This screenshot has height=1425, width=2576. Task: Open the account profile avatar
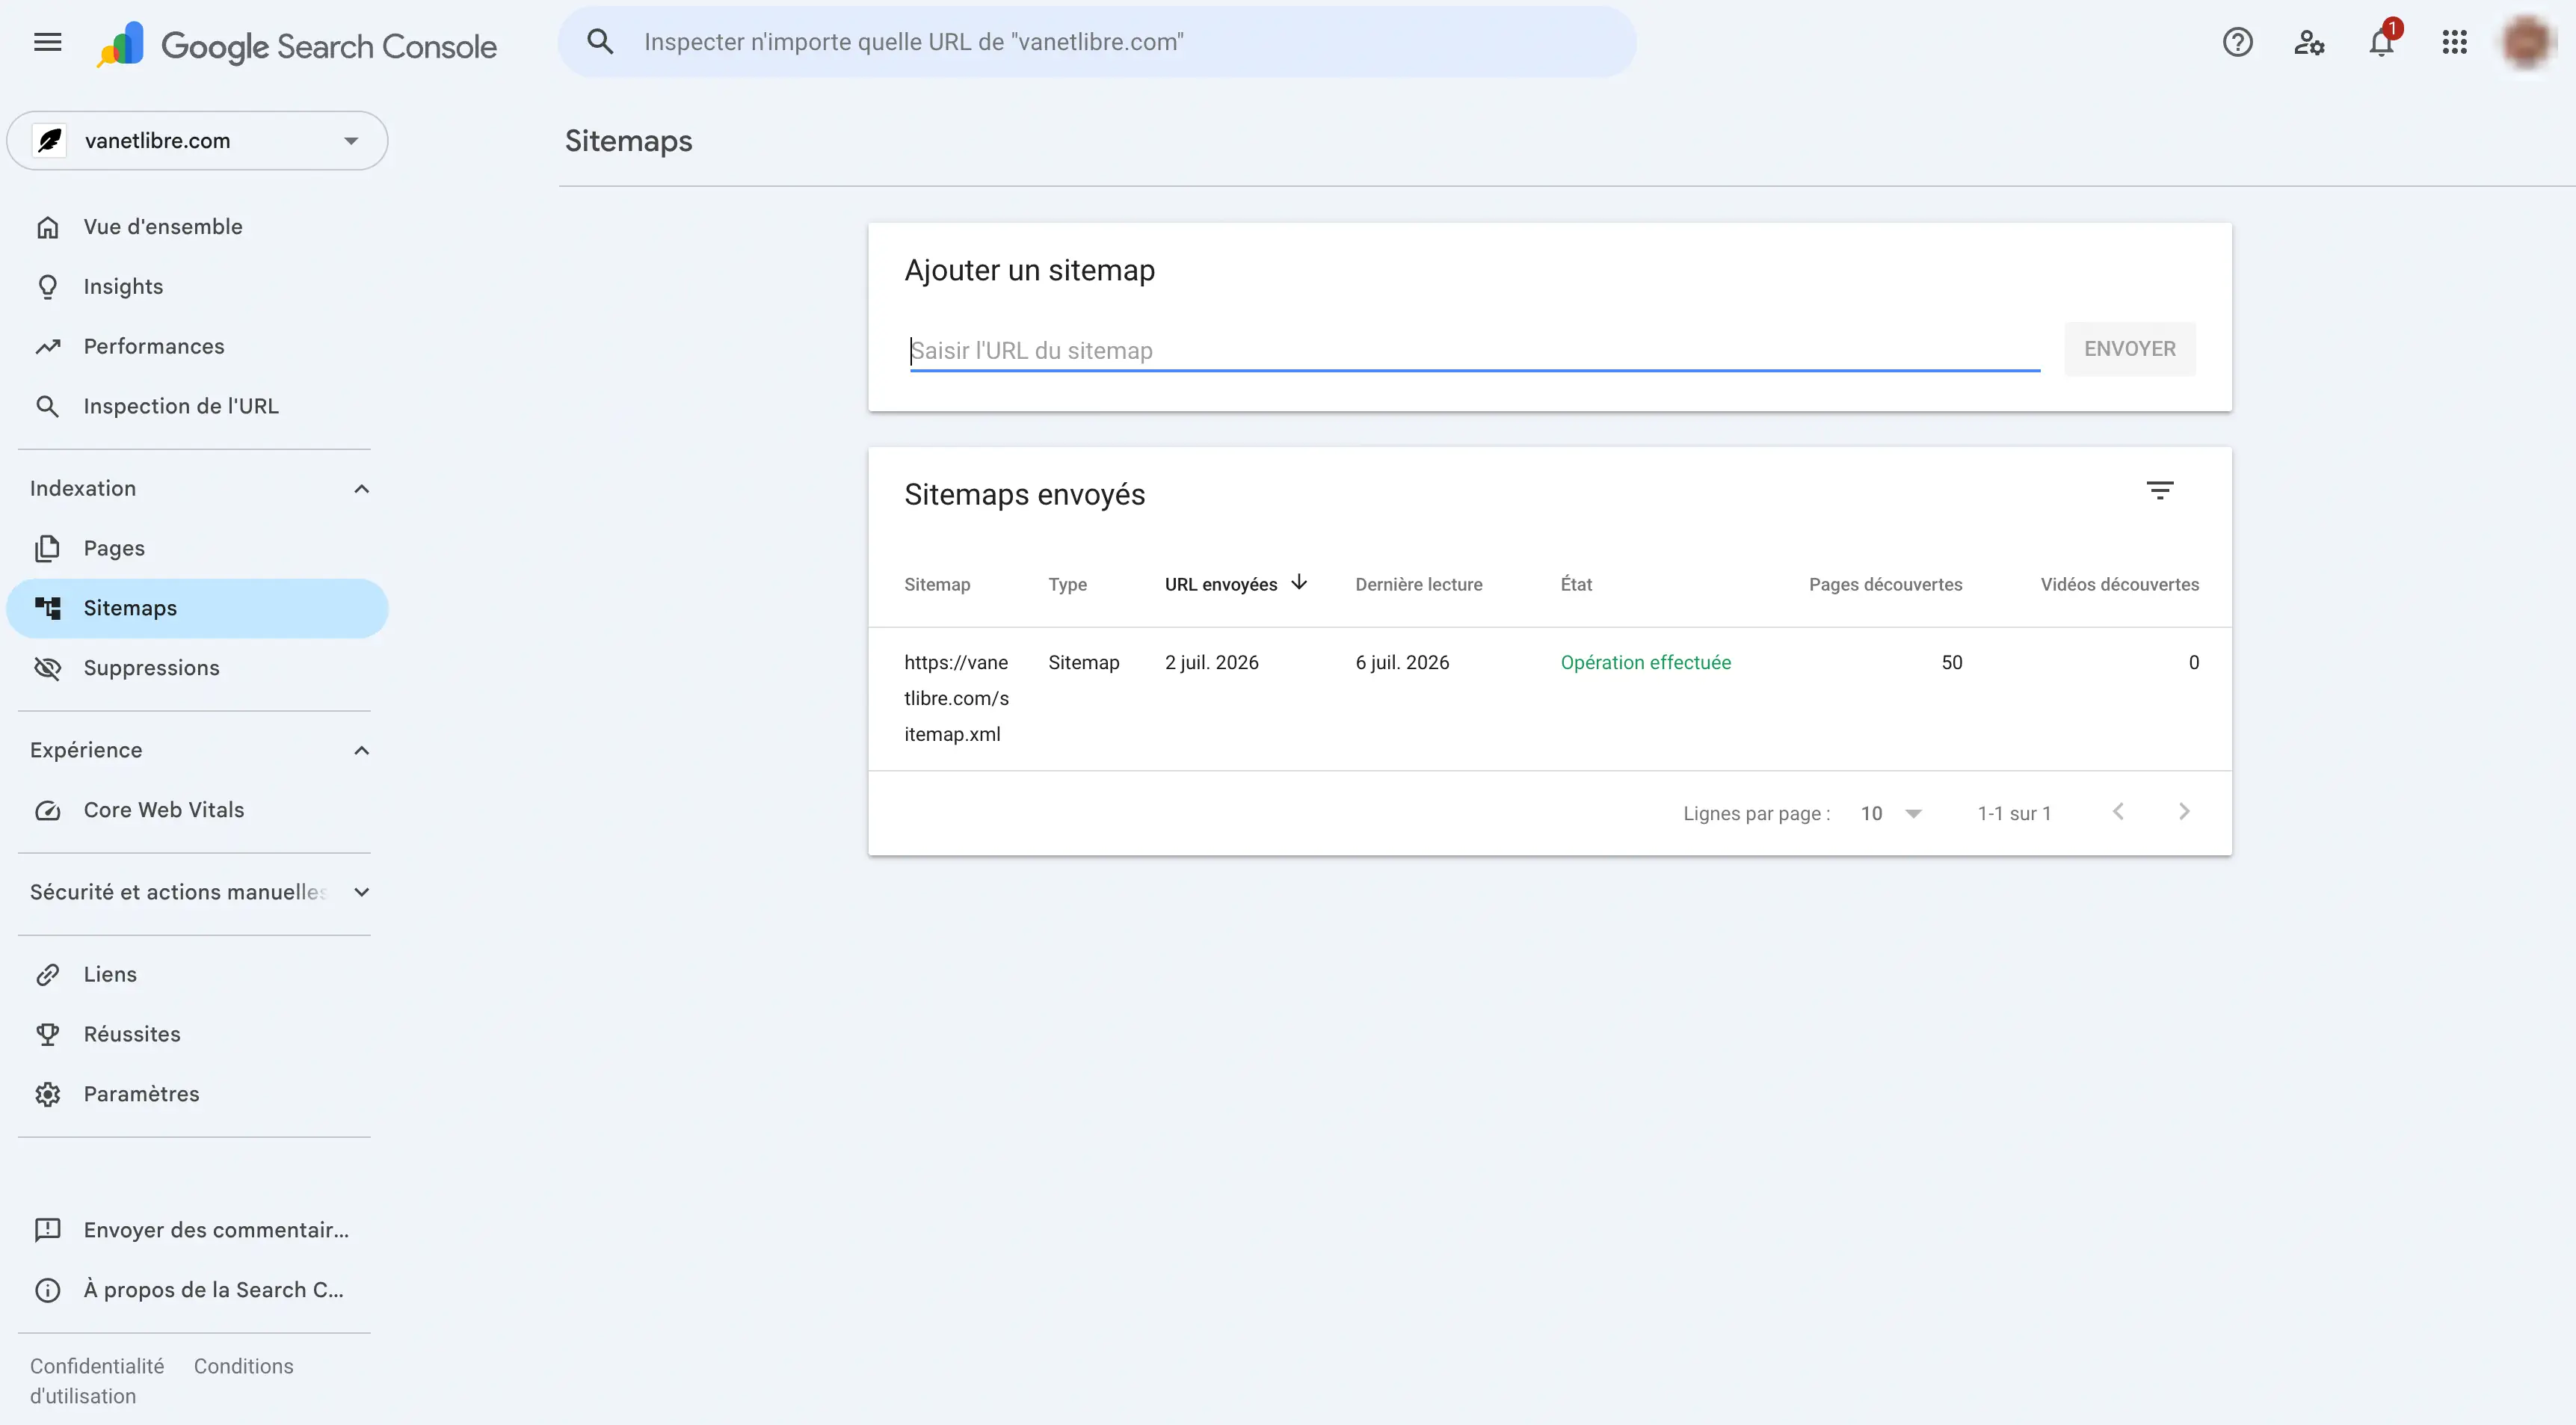pyautogui.click(x=2526, y=42)
